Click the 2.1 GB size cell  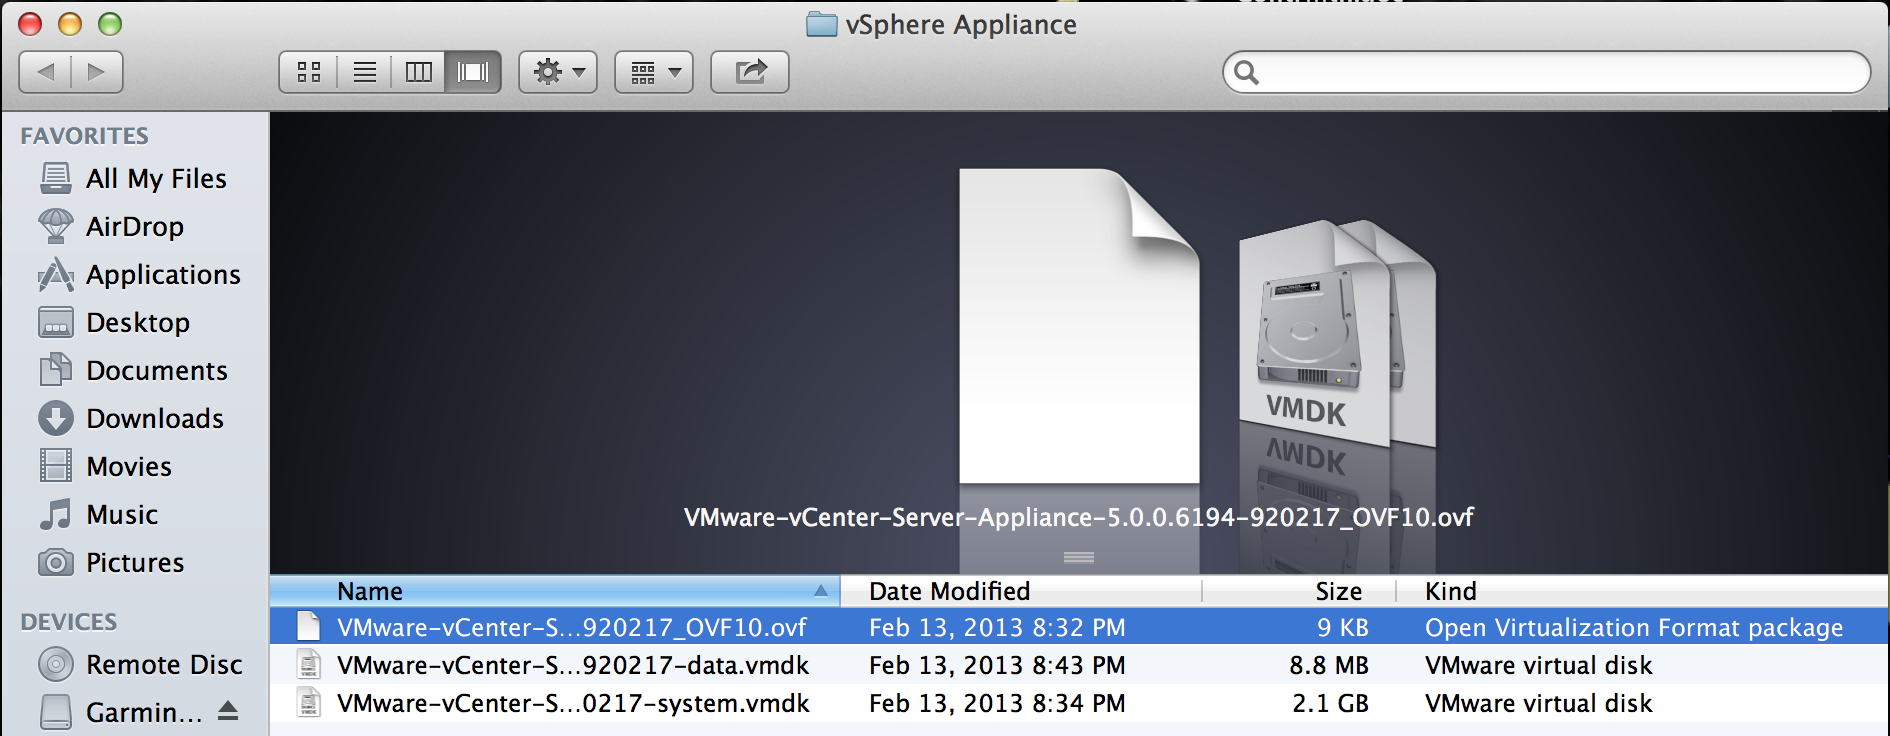(1330, 703)
